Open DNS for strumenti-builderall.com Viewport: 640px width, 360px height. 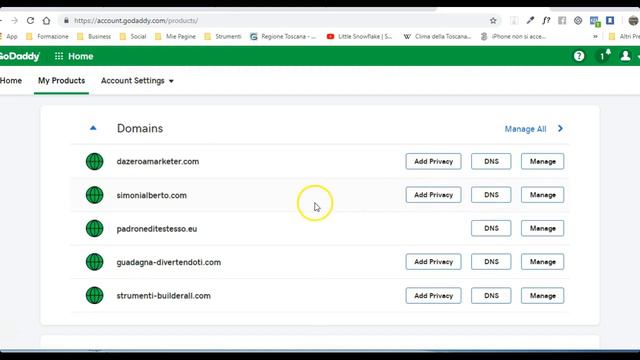point(491,296)
